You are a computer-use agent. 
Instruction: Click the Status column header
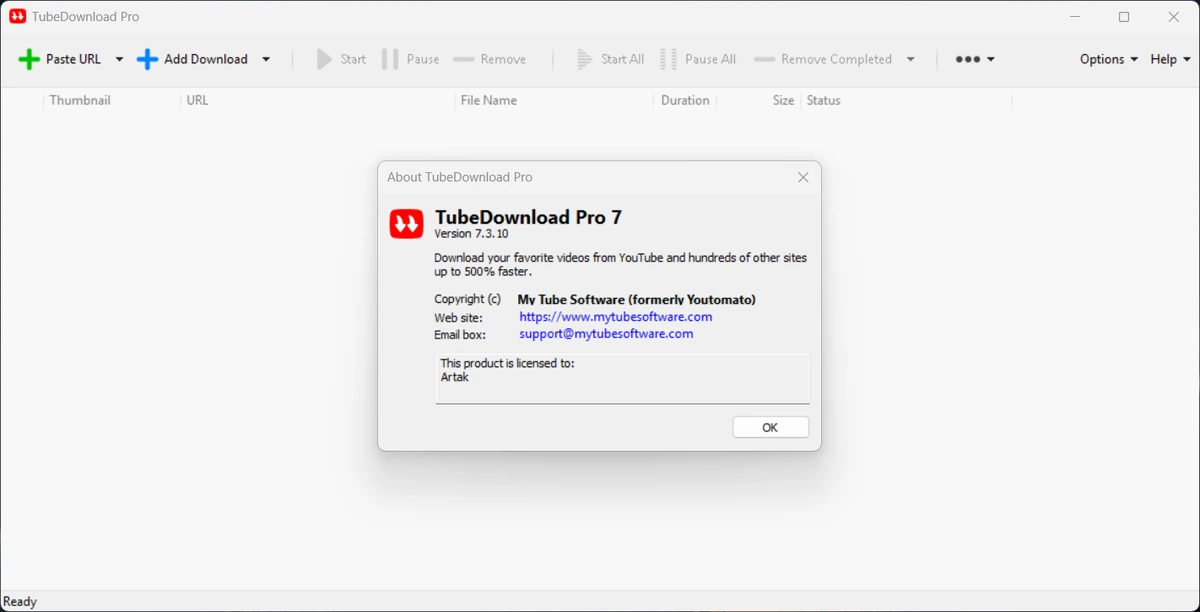pyautogui.click(x=823, y=100)
